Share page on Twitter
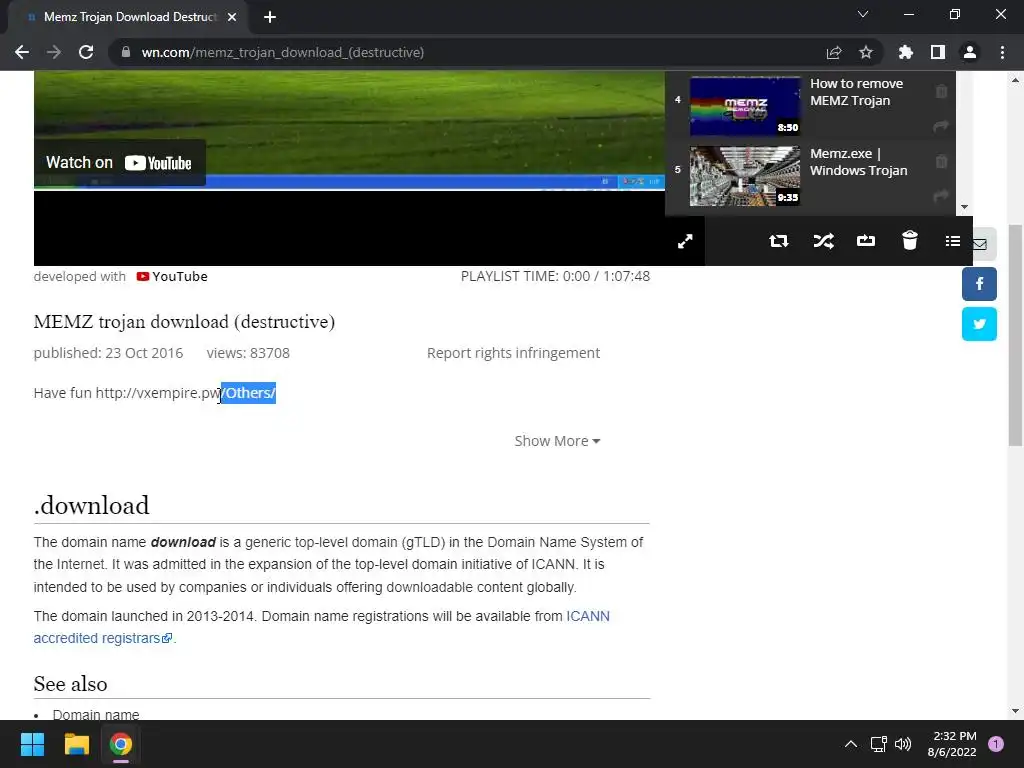Screen dimensions: 1024x768 (x=979, y=324)
